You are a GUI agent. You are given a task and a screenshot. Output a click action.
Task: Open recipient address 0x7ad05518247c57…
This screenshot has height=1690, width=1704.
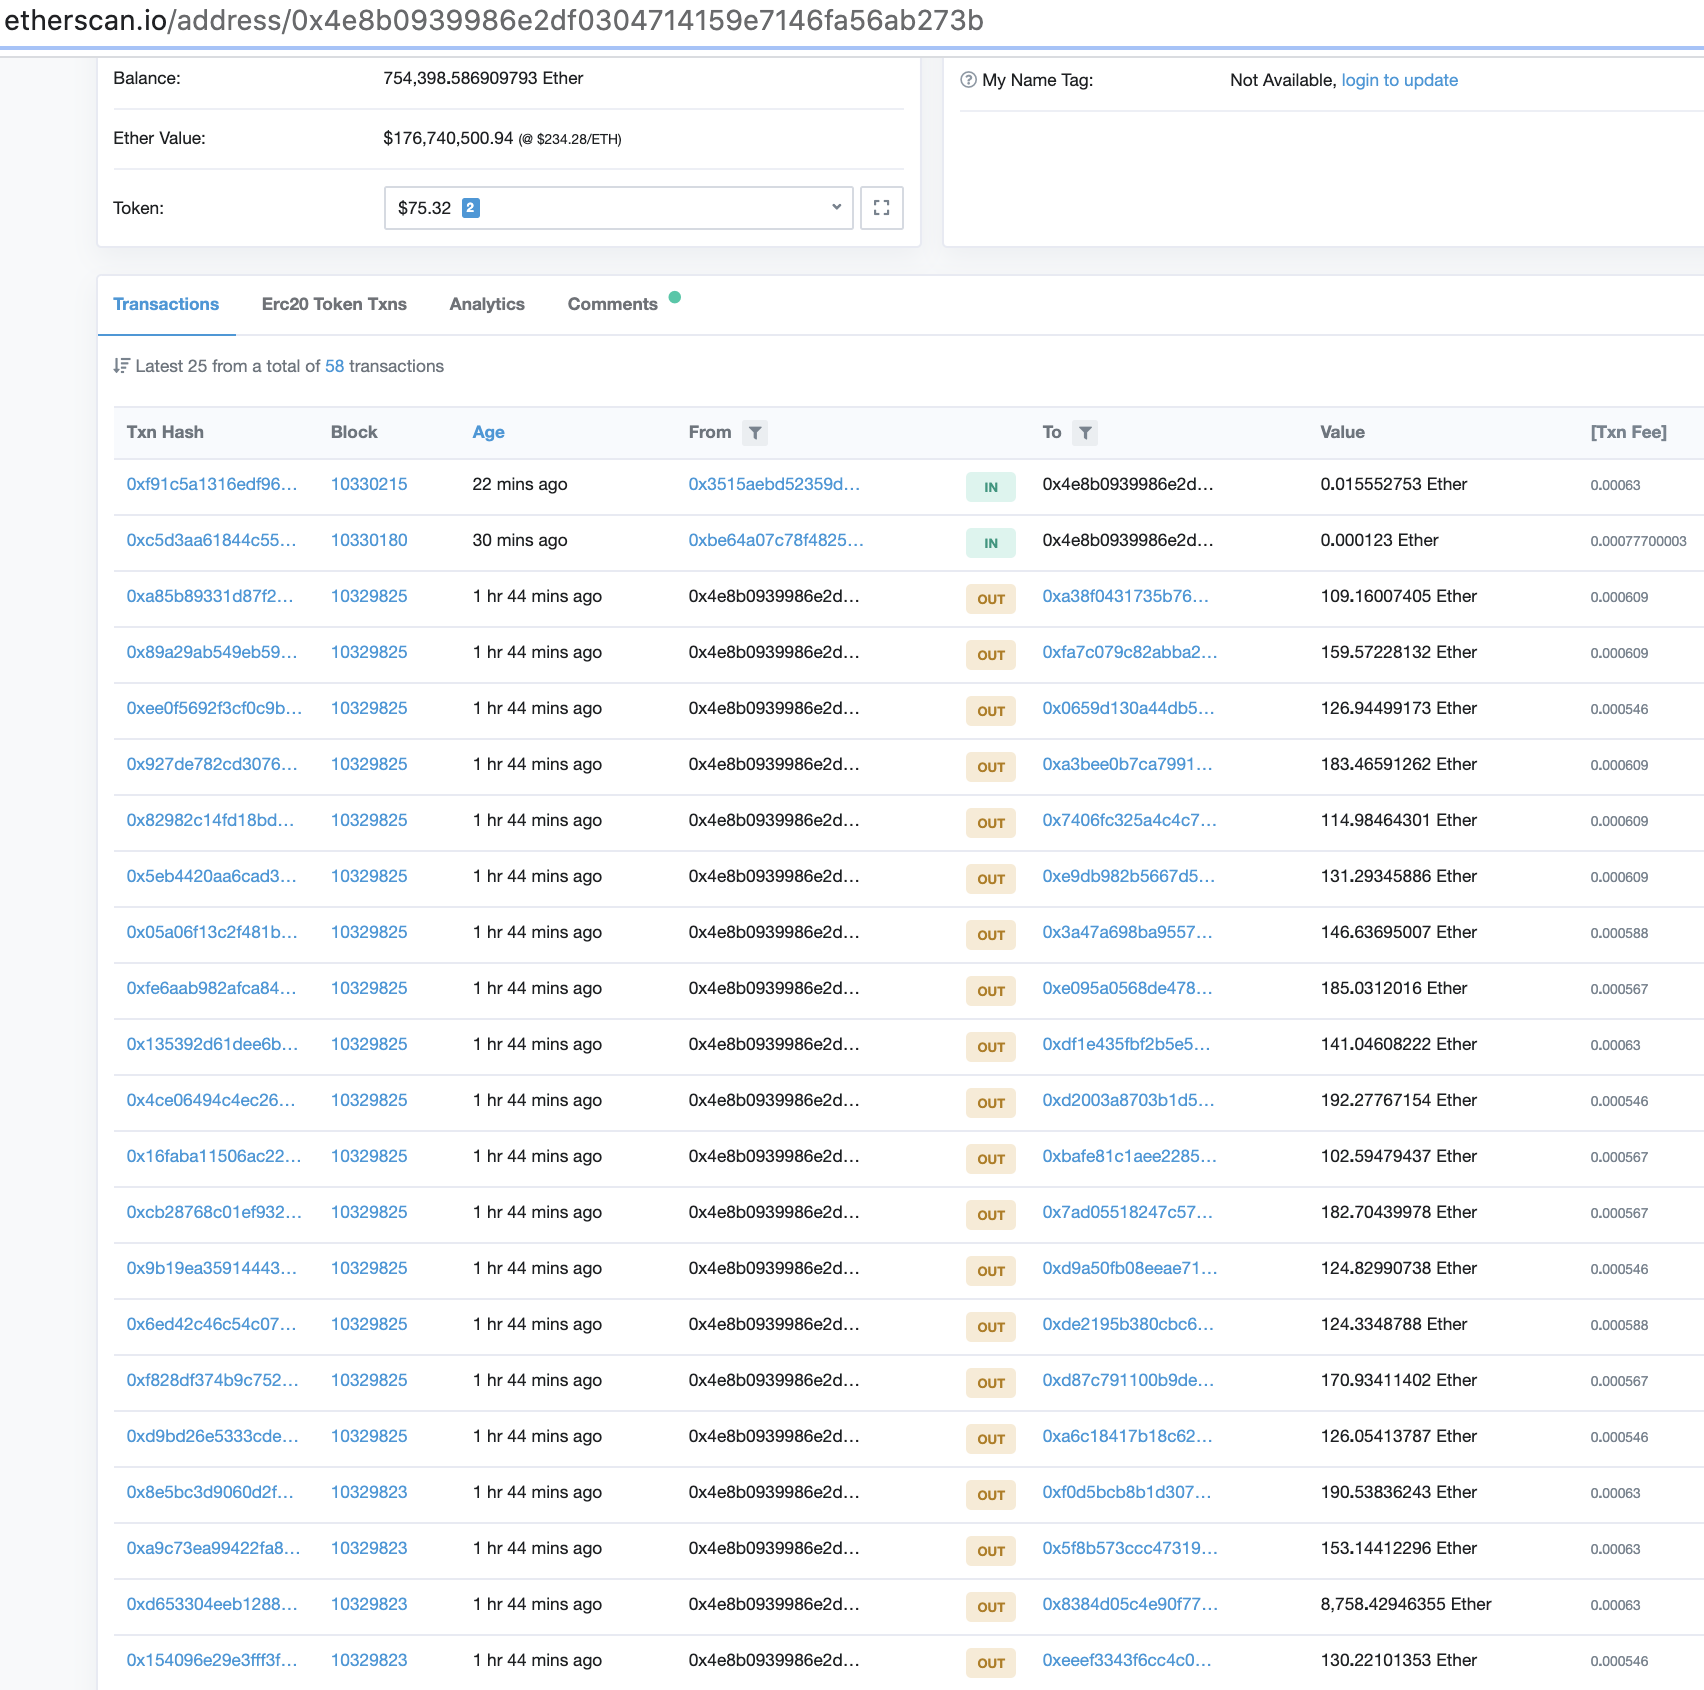tap(1127, 1212)
